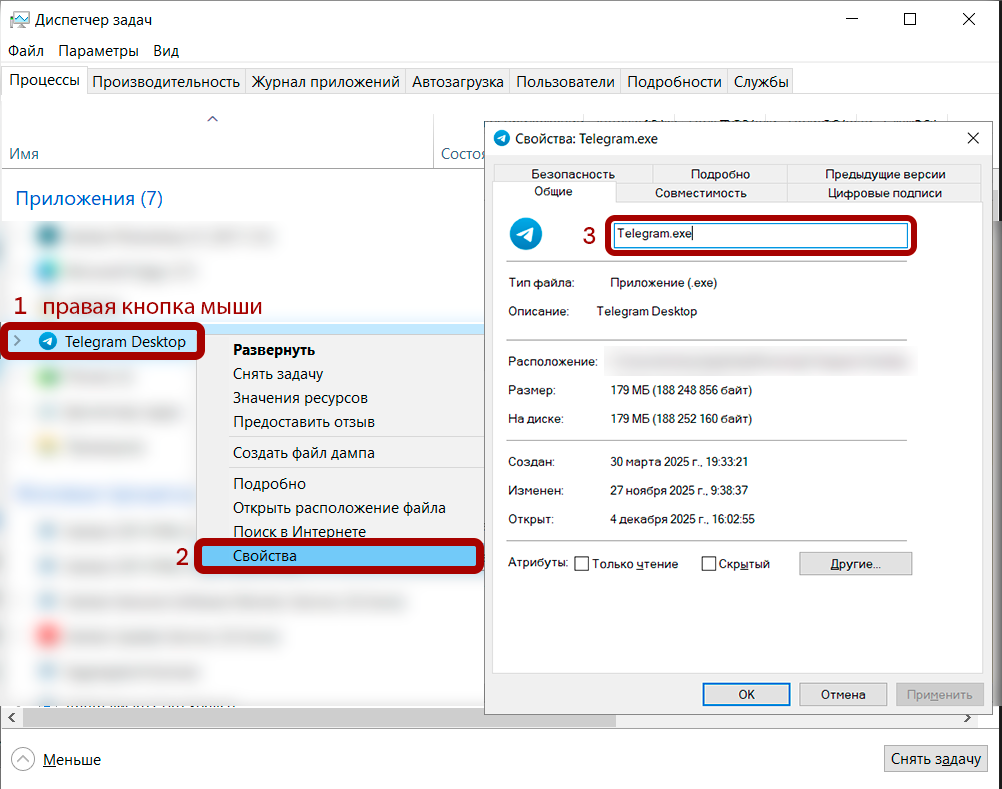Go to the Пользователи tab
The image size is (1002, 789).
(x=565, y=82)
